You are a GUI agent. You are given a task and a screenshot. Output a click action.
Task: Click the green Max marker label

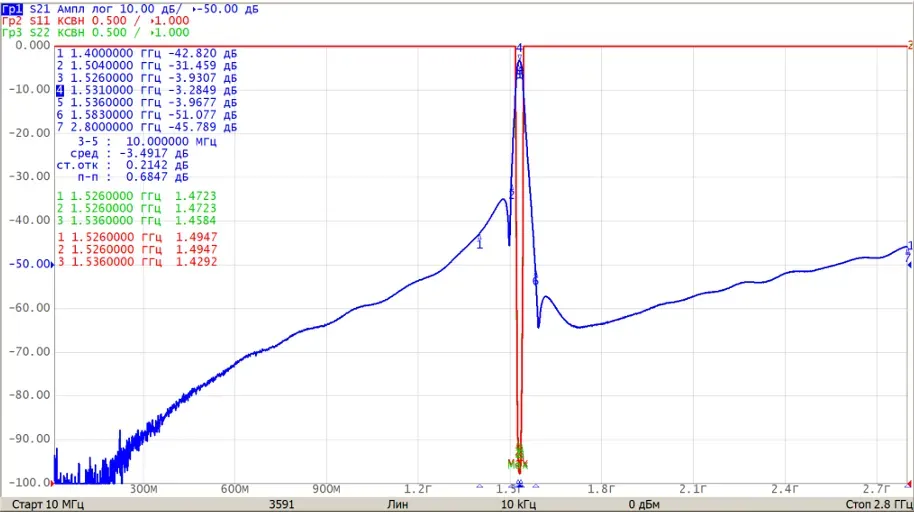point(517,465)
